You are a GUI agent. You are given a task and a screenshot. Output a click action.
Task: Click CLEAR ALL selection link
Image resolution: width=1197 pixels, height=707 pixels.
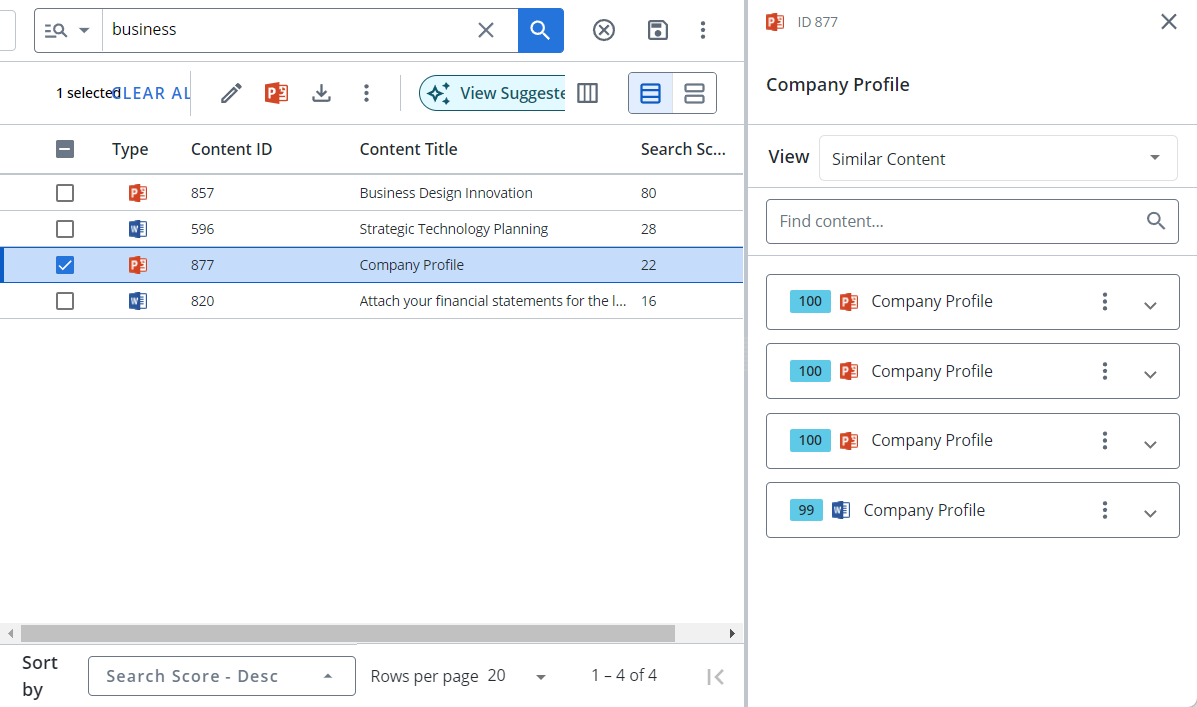coord(151,93)
